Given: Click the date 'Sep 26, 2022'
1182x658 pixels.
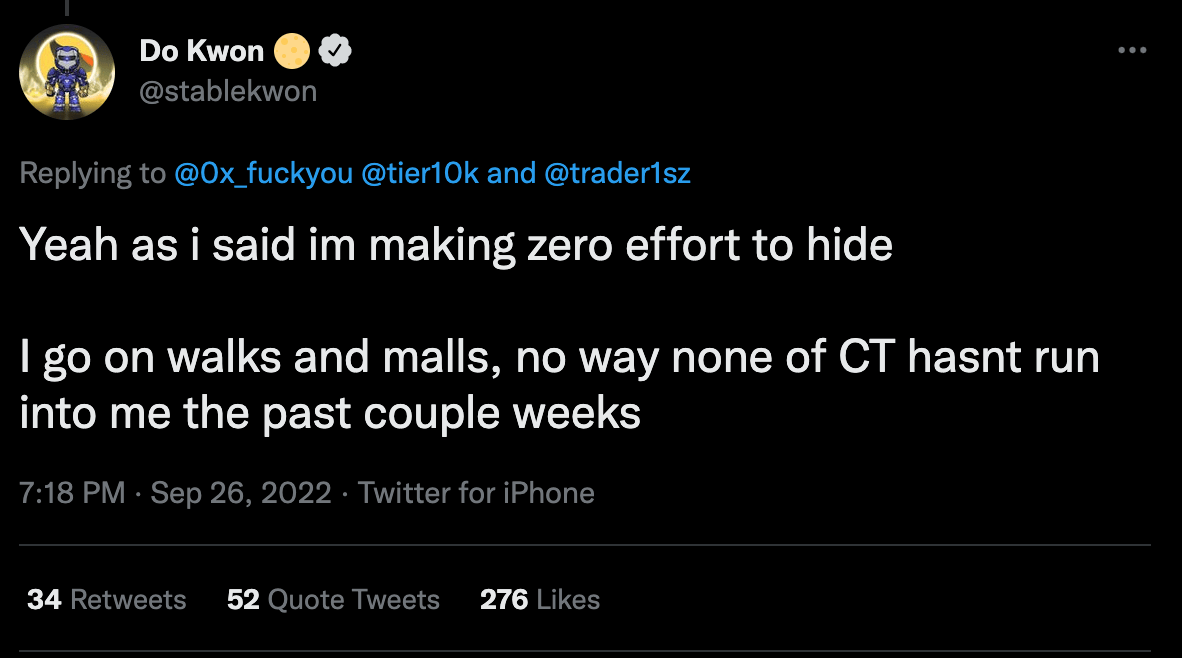Looking at the screenshot, I should (x=240, y=493).
